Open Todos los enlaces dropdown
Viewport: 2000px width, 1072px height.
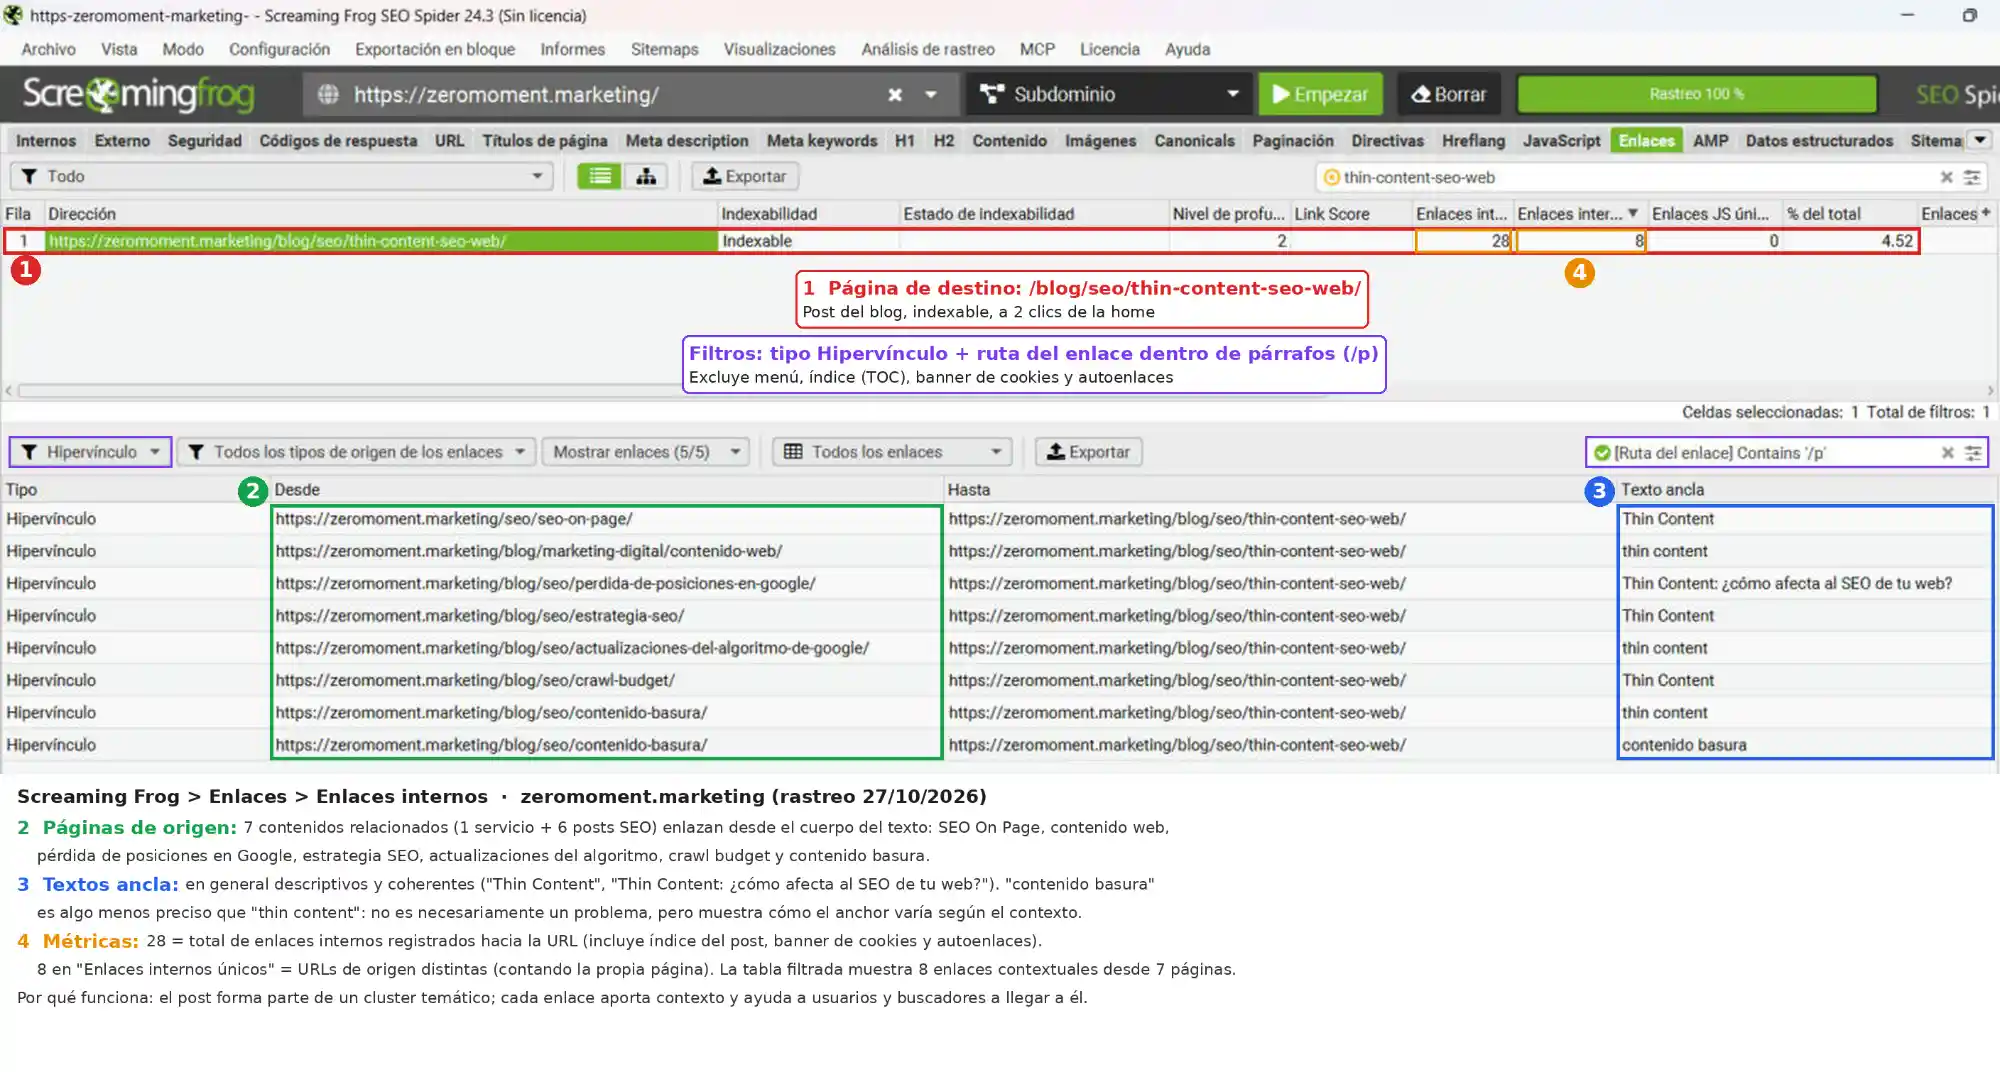892,452
